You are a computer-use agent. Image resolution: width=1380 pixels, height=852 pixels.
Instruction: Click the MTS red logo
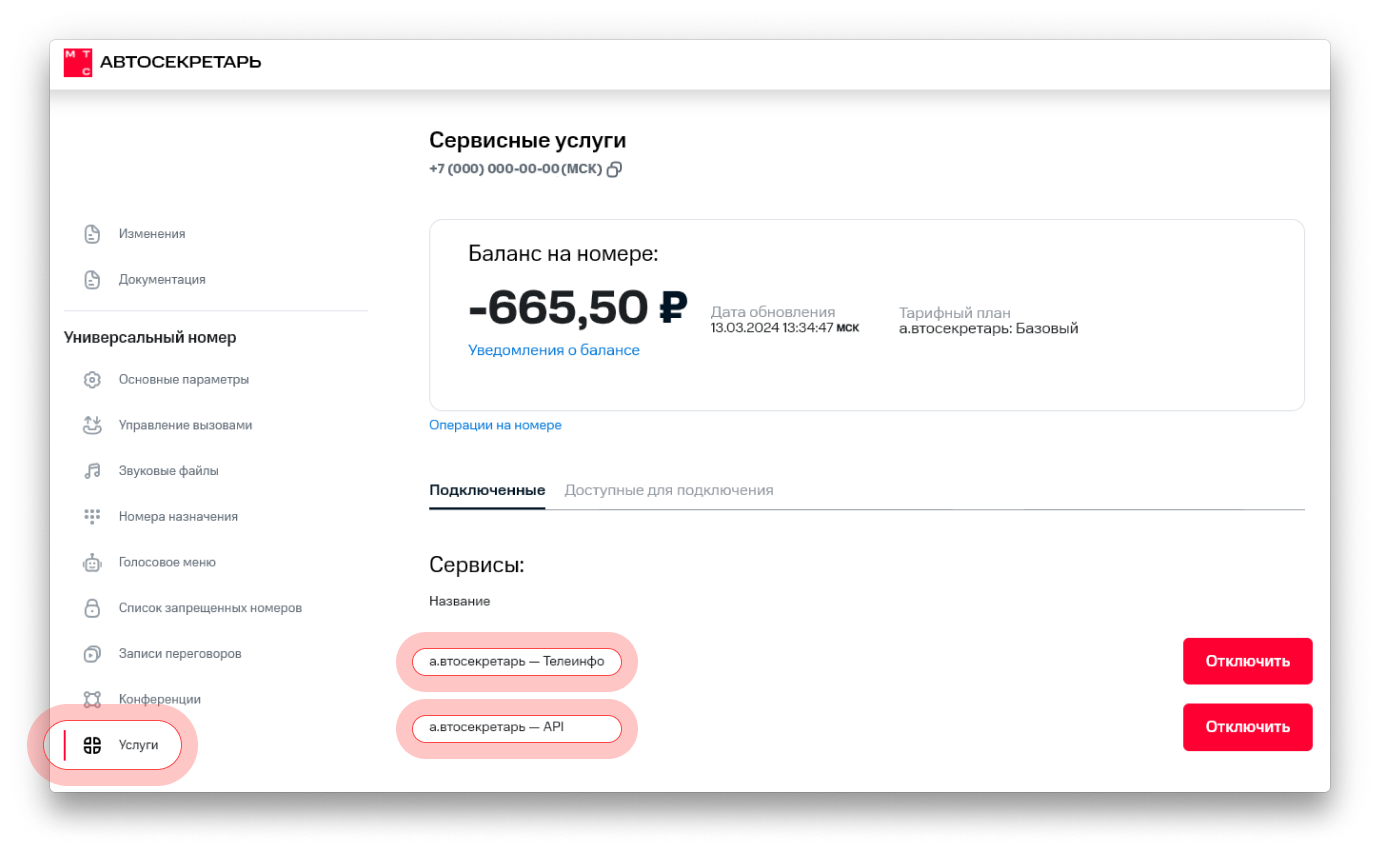pos(78,62)
